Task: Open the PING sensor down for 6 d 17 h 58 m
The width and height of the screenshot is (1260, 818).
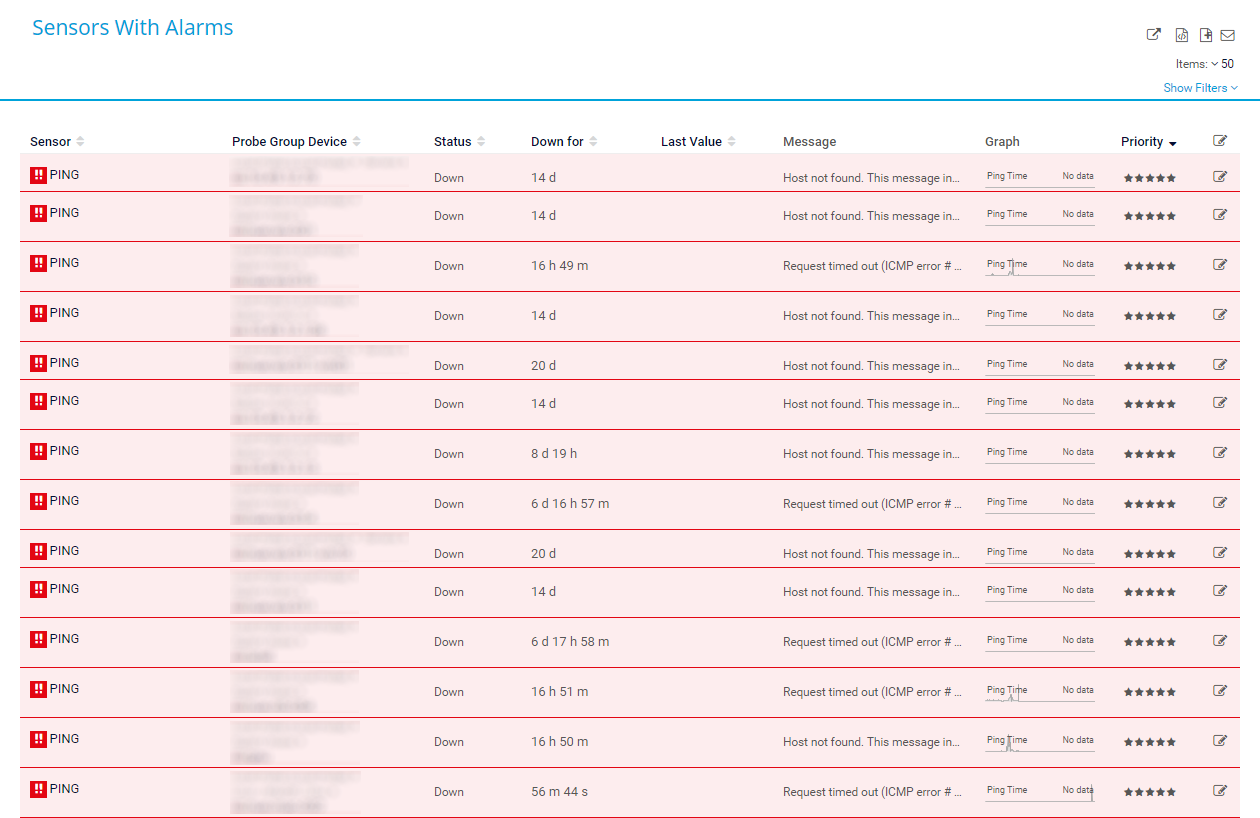Action: pos(64,639)
